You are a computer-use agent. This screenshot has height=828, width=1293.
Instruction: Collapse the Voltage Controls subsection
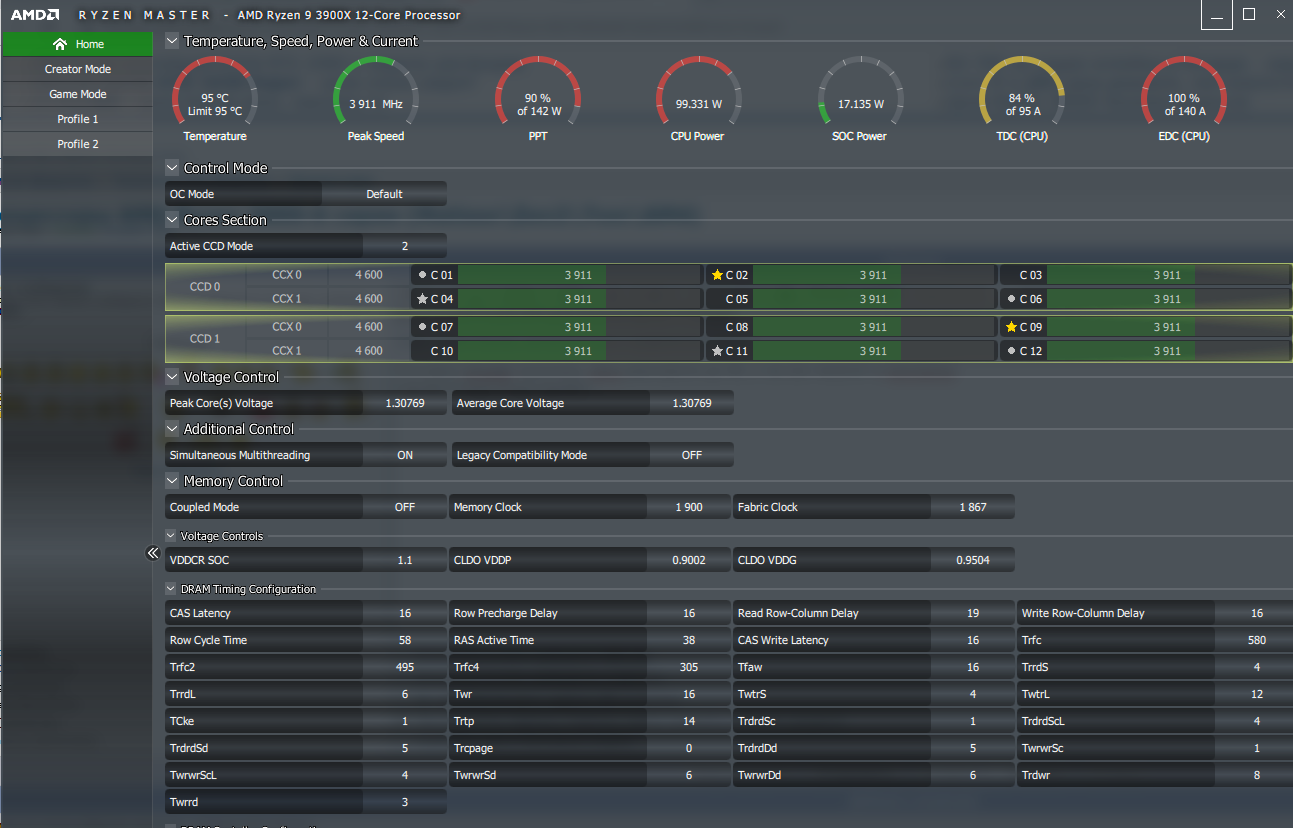[x=171, y=536]
